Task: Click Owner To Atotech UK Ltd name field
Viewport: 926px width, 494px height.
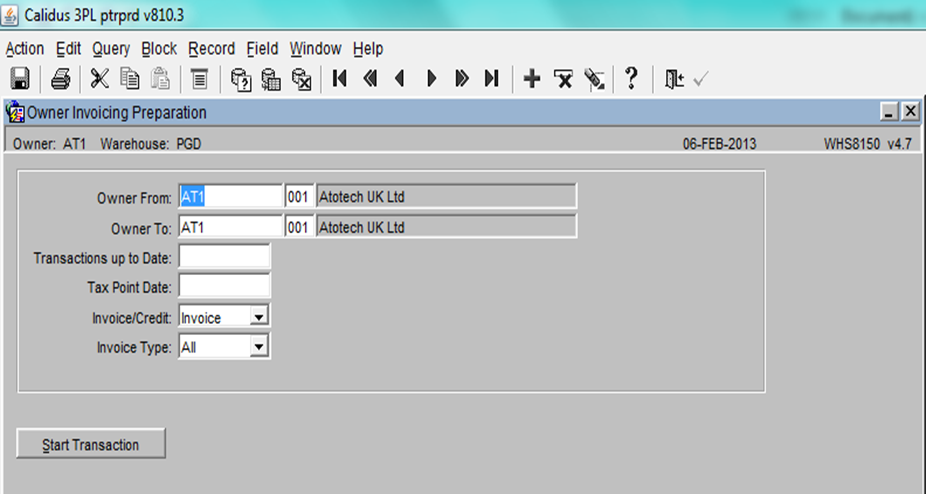Action: tap(446, 227)
